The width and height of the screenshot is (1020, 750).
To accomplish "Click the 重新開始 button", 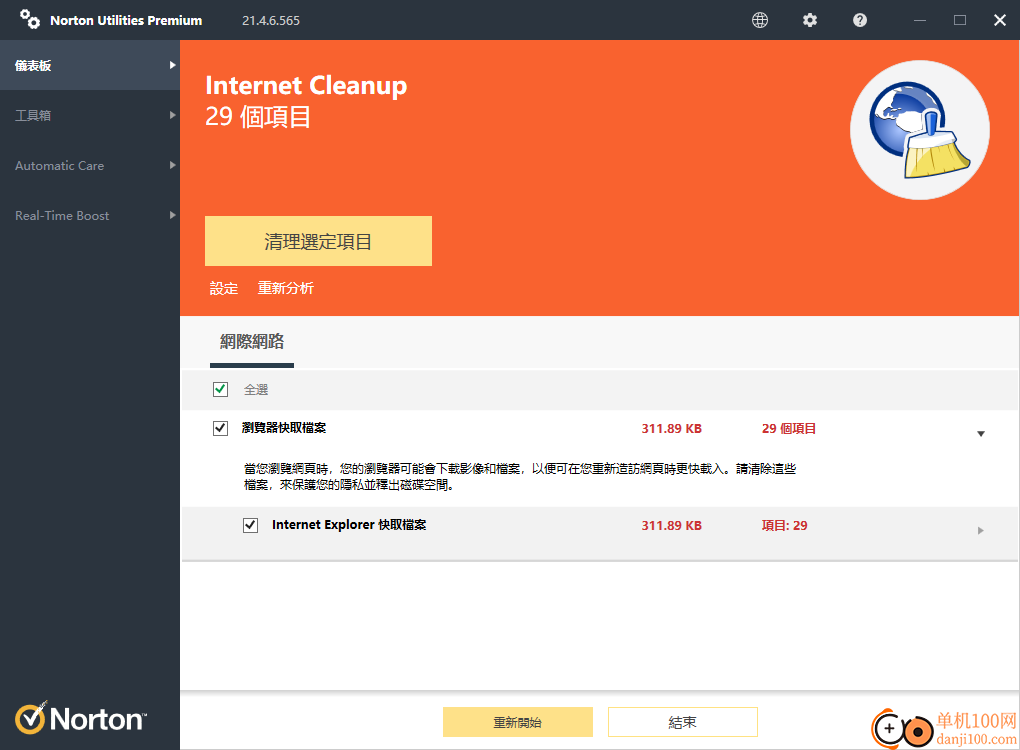I will click(518, 722).
